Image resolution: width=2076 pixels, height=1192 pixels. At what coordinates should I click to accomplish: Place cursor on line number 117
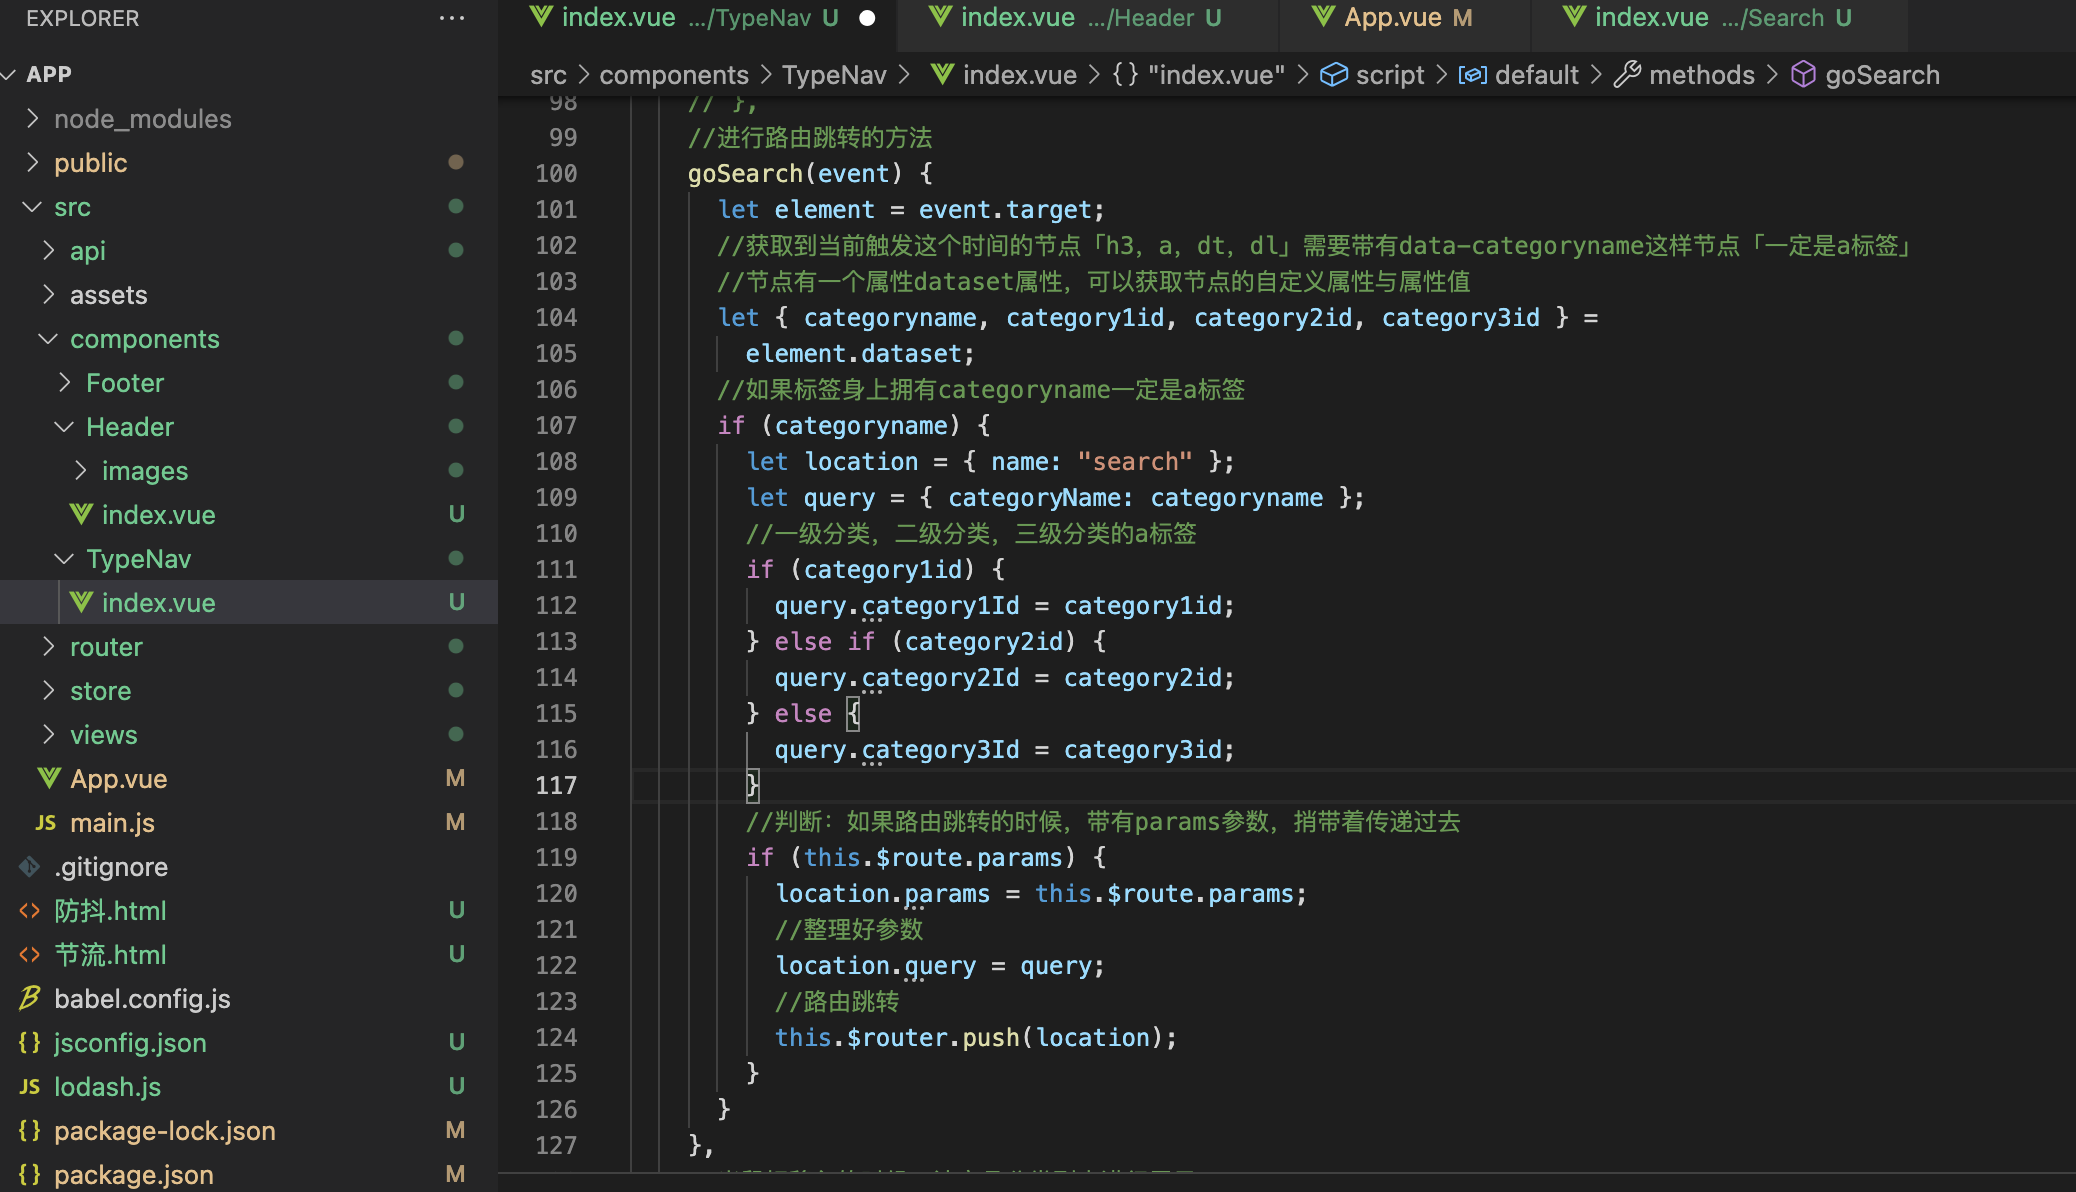point(556,785)
